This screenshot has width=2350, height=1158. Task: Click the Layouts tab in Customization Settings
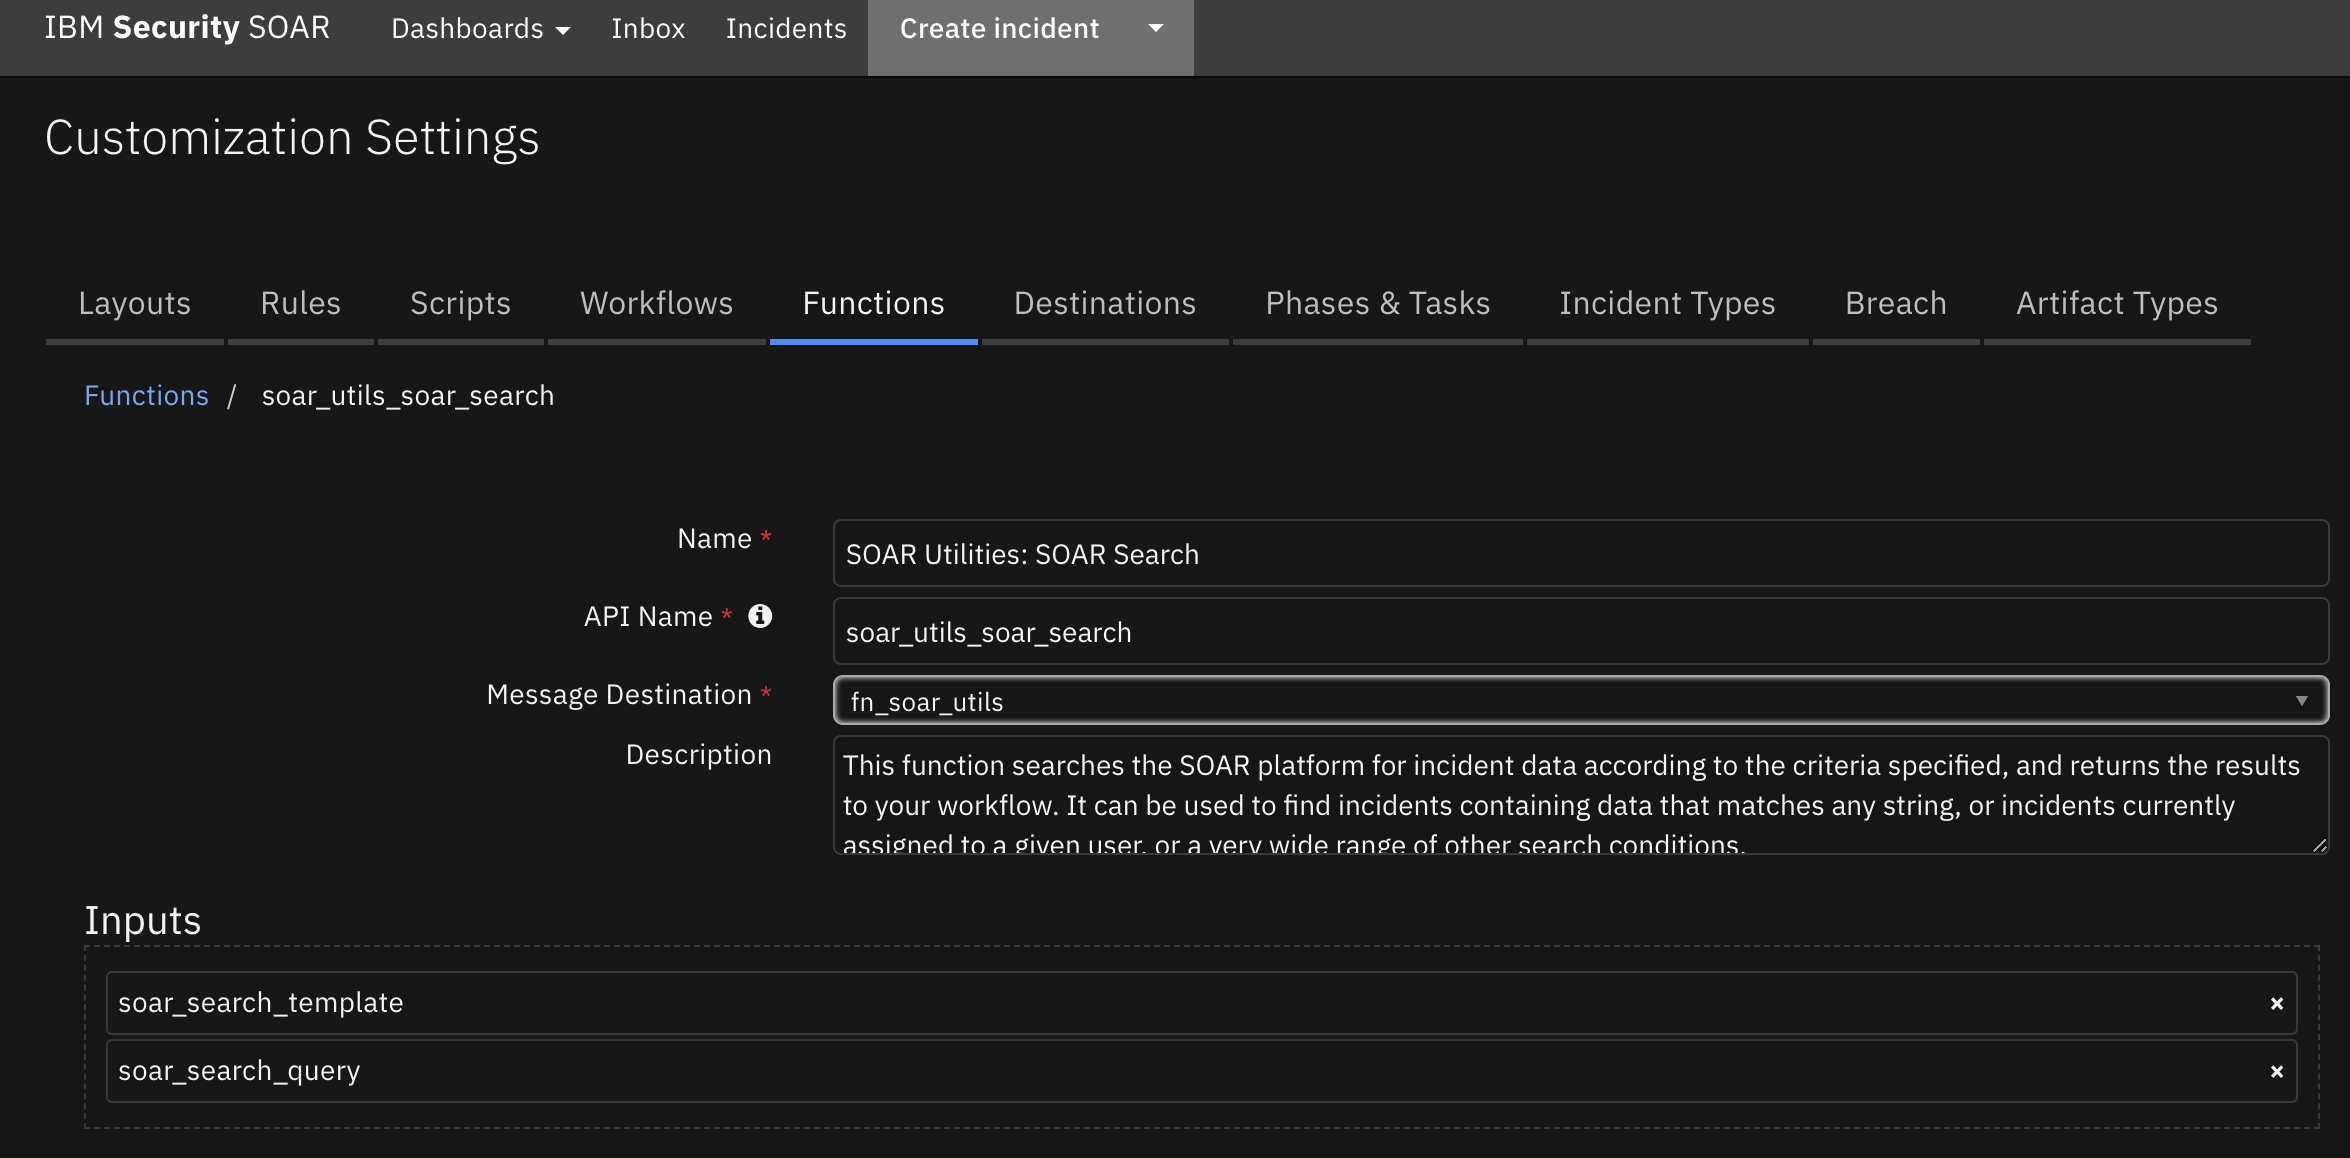[133, 301]
